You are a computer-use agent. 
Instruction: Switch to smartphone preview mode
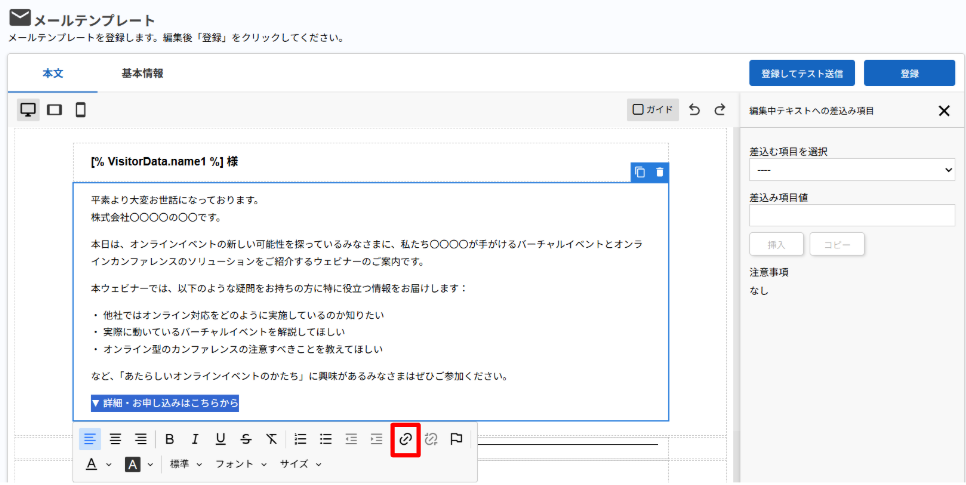pyautogui.click(x=80, y=110)
